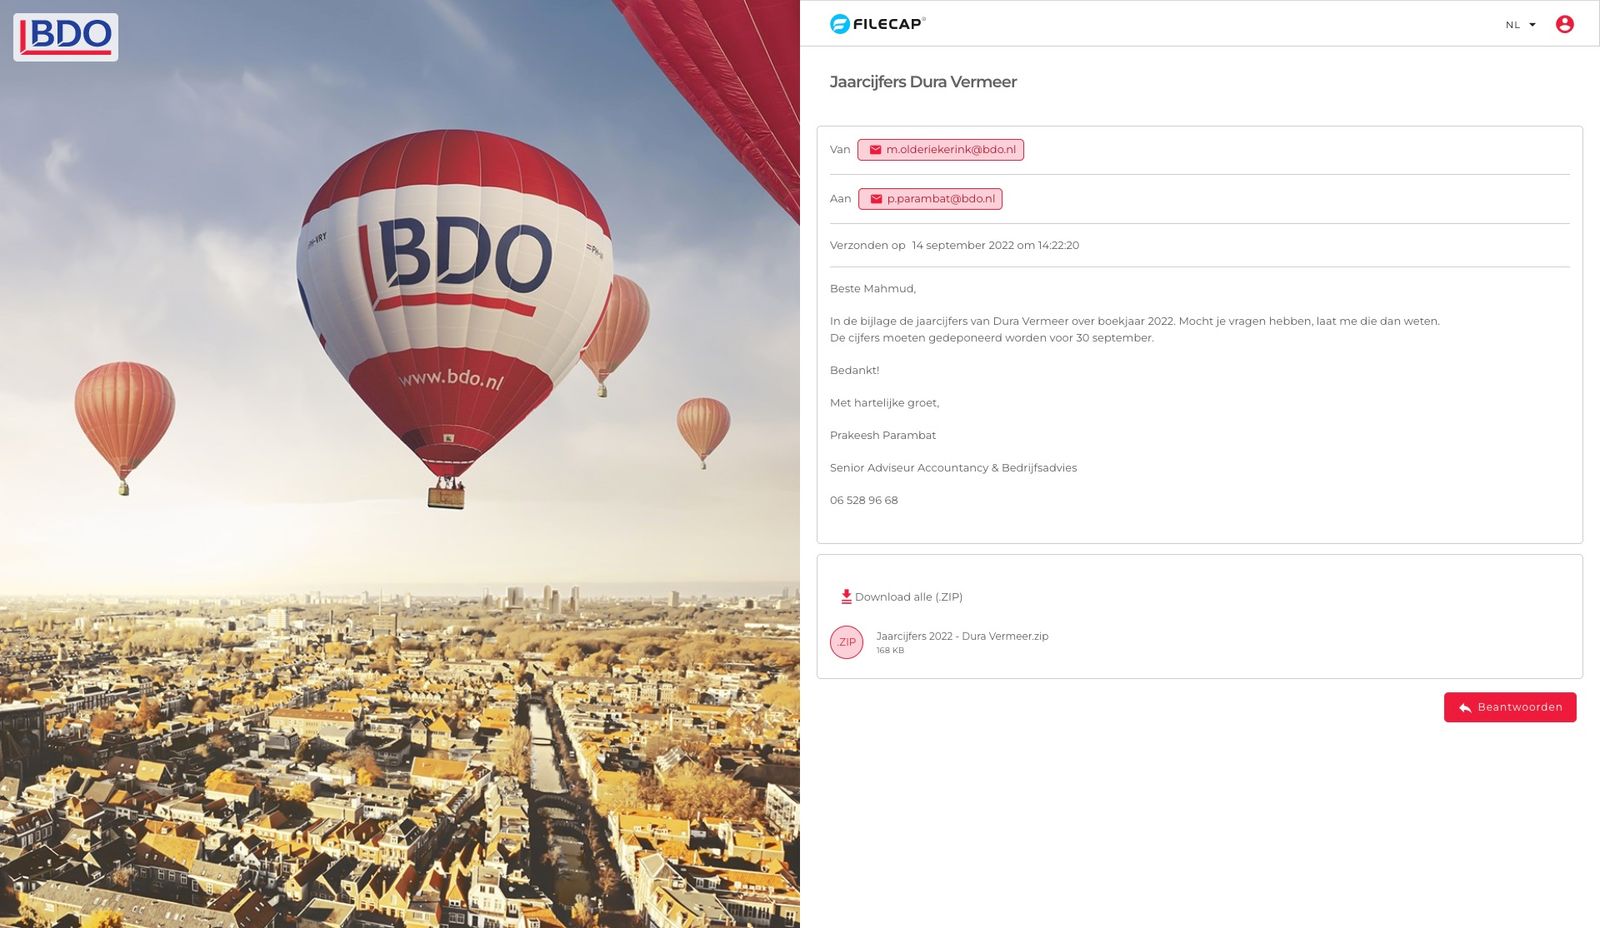Click the Beantwoorden reply button

pos(1510,707)
